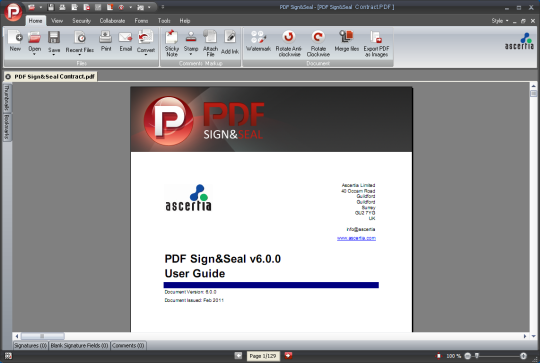Click the status bar icon at bottom-left corner
540x363 pixels.
(8, 356)
